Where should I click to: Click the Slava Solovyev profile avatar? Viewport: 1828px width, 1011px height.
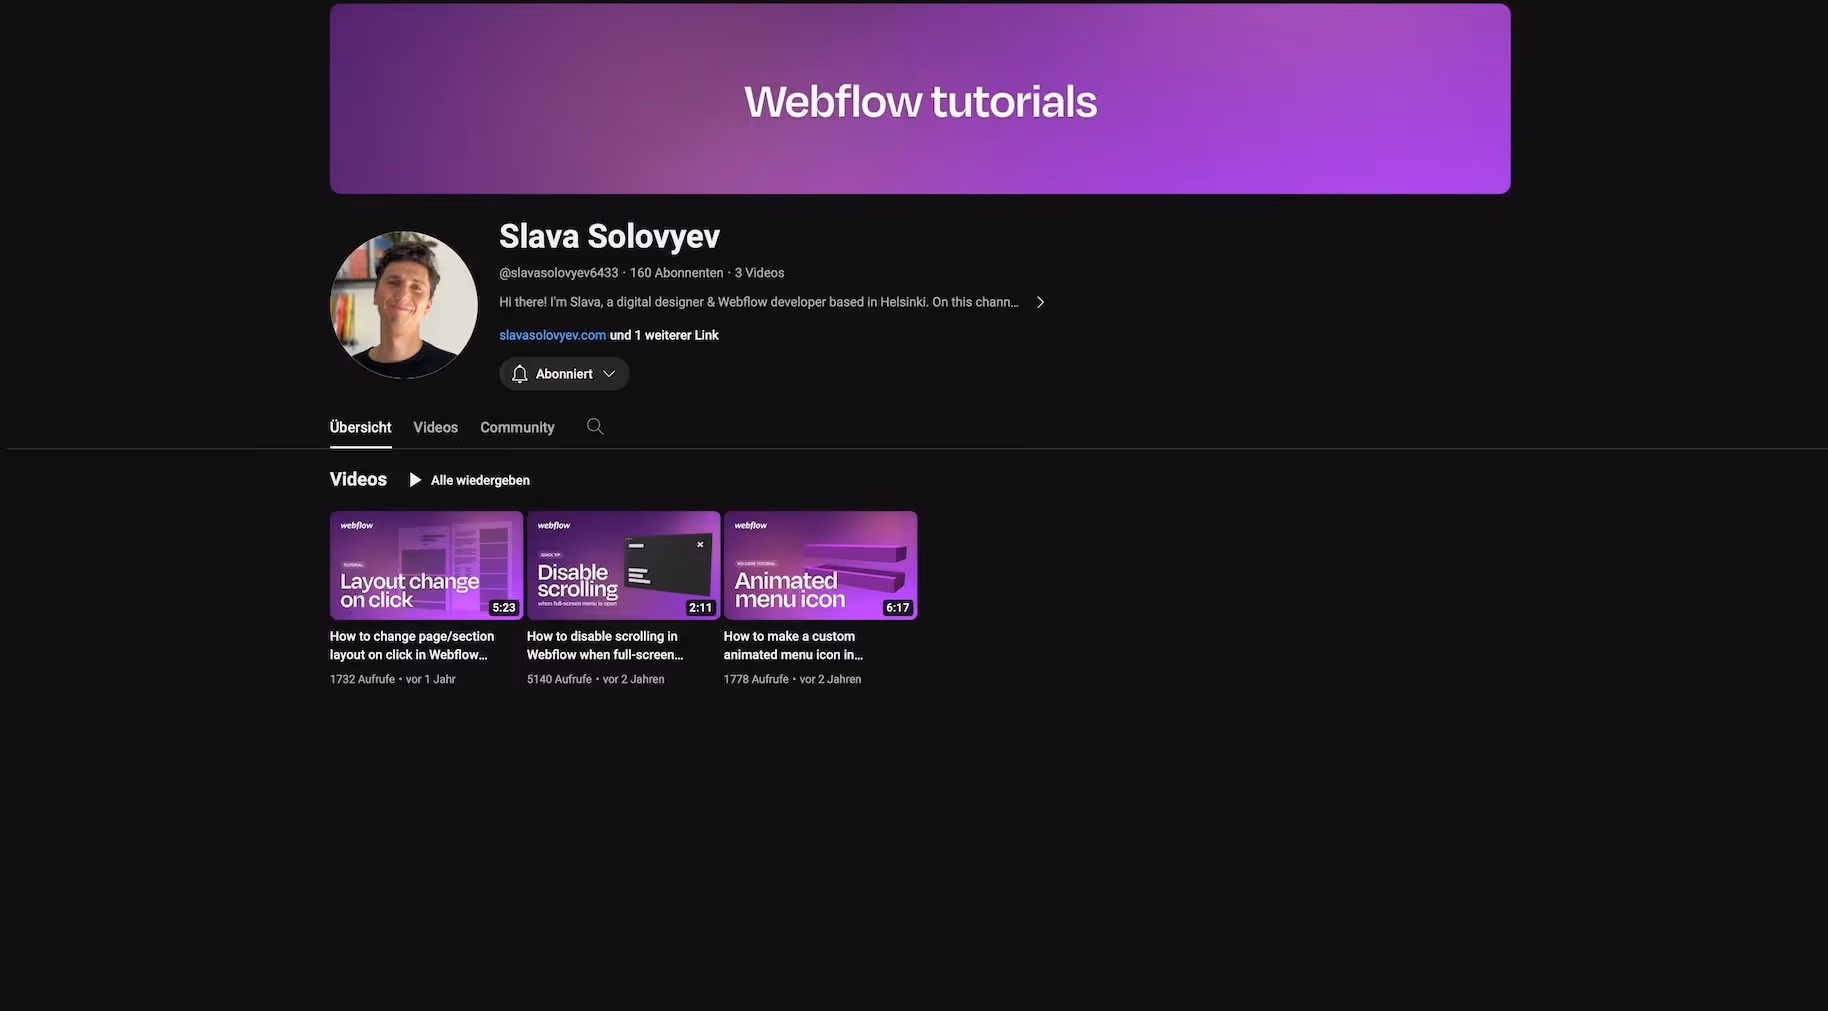[x=404, y=305]
